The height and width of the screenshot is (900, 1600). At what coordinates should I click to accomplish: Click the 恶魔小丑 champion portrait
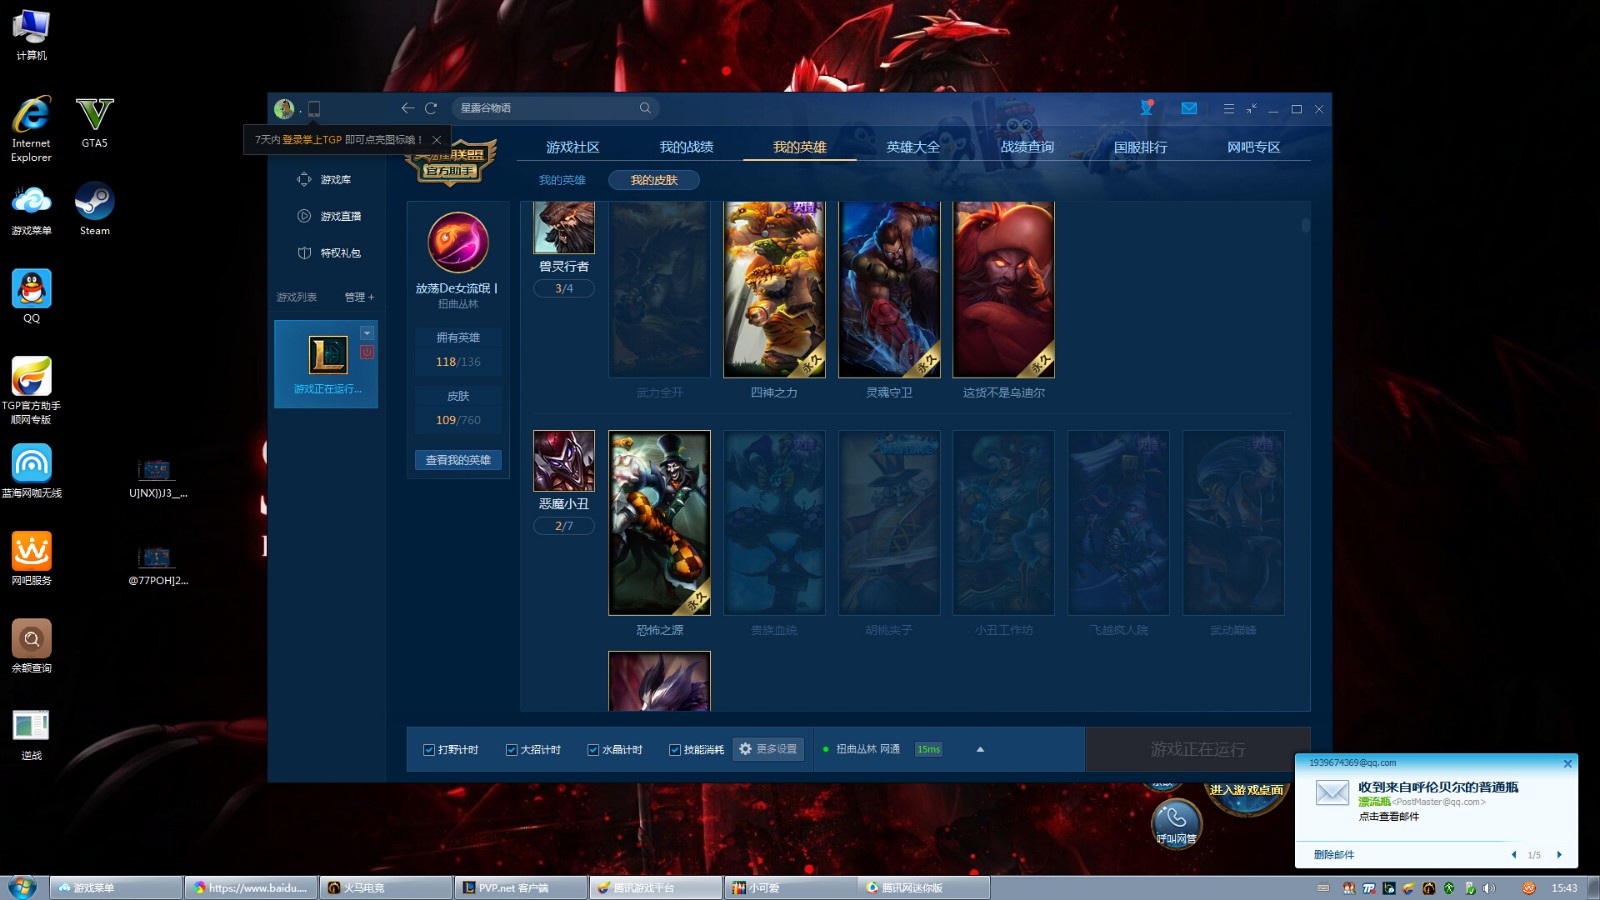point(564,461)
